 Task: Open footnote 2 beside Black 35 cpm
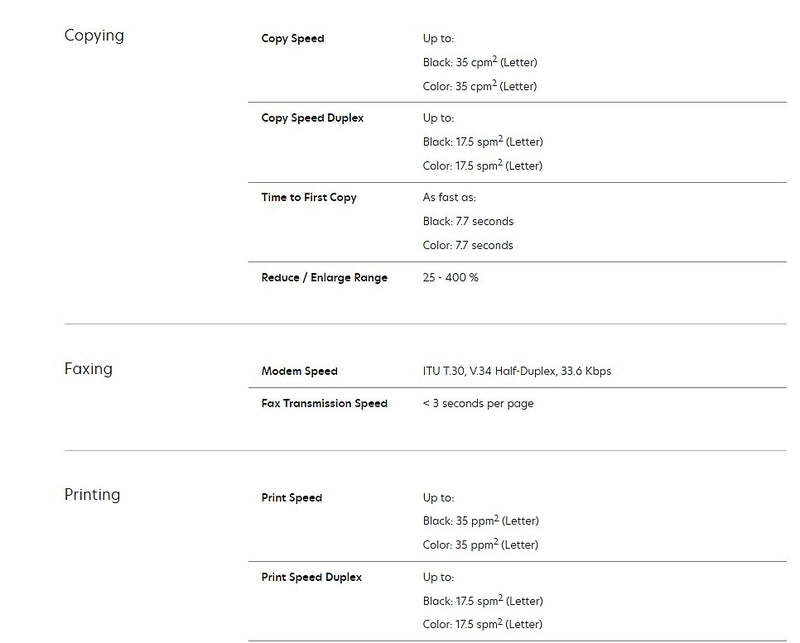[494, 59]
